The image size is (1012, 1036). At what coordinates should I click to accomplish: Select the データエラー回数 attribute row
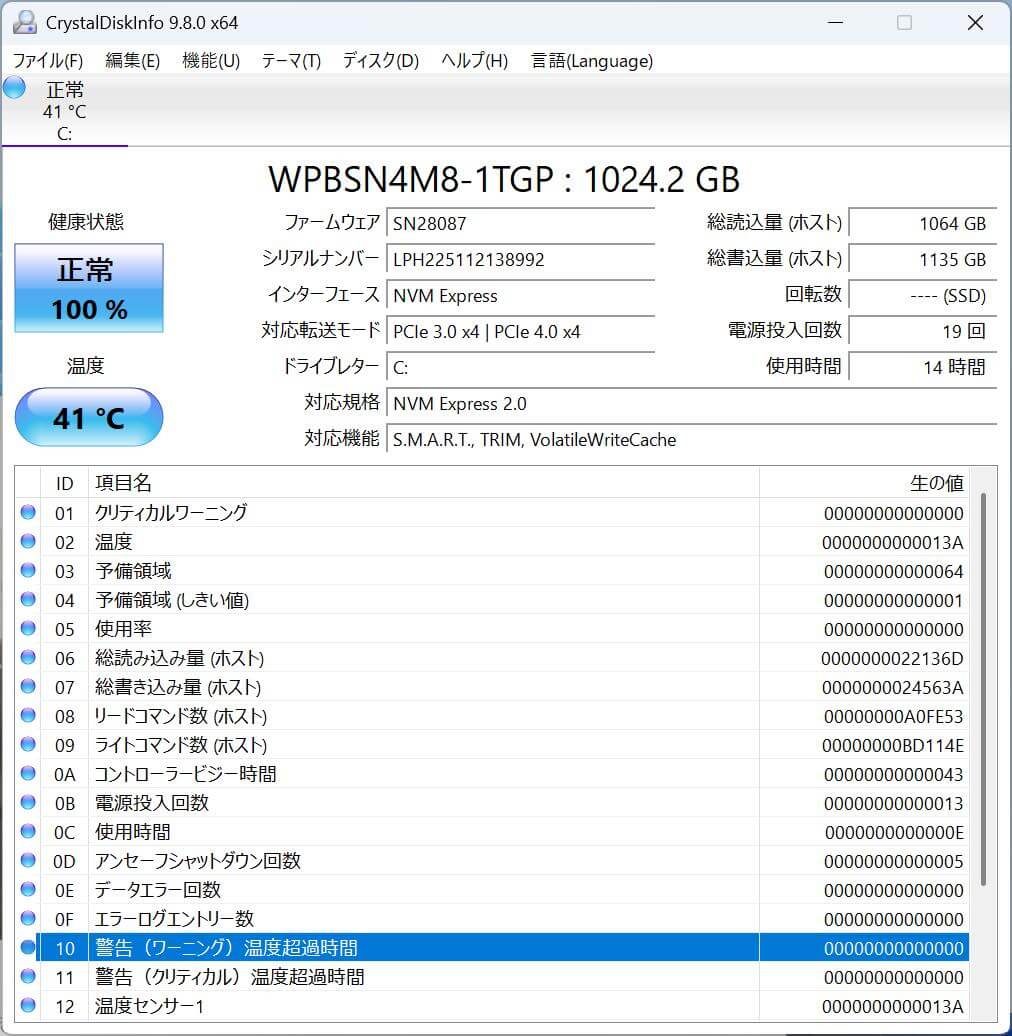300,890
